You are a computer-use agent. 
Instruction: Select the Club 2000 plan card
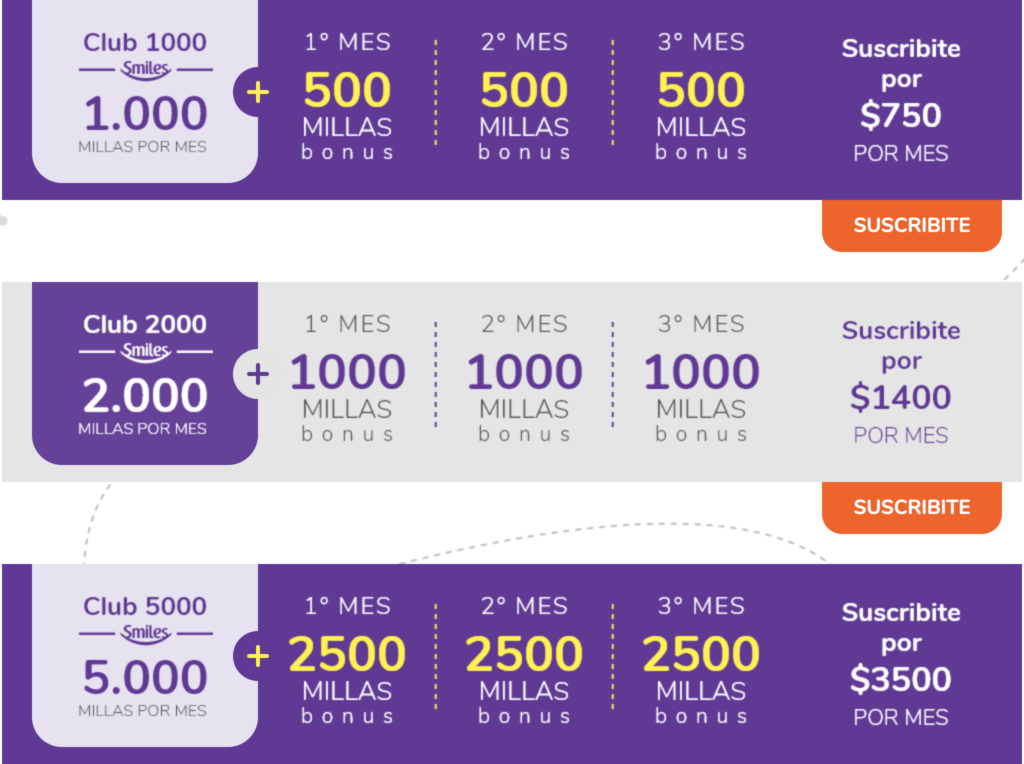[x=145, y=374]
